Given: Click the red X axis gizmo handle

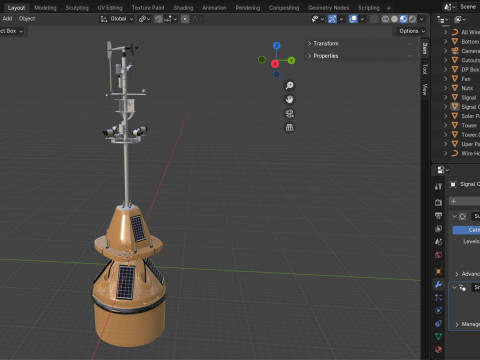Looking at the screenshot, I should (275, 64).
